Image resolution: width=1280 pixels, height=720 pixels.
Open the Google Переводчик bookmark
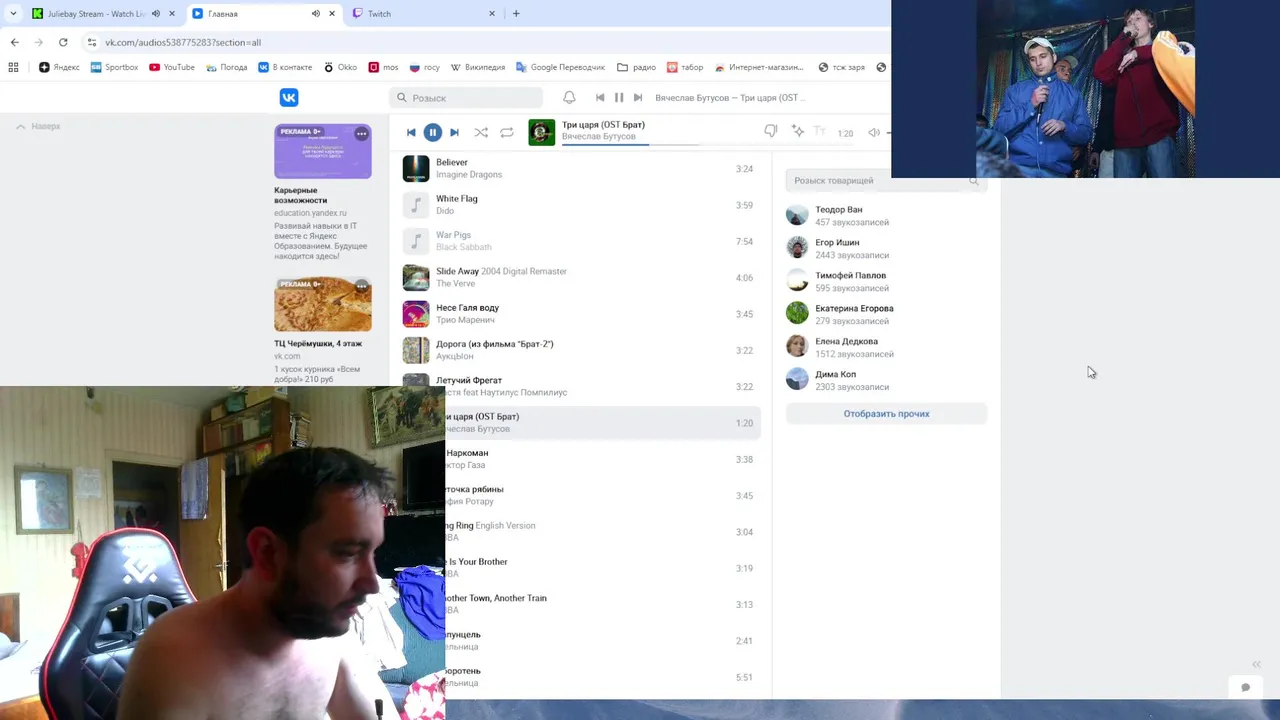click(x=560, y=67)
